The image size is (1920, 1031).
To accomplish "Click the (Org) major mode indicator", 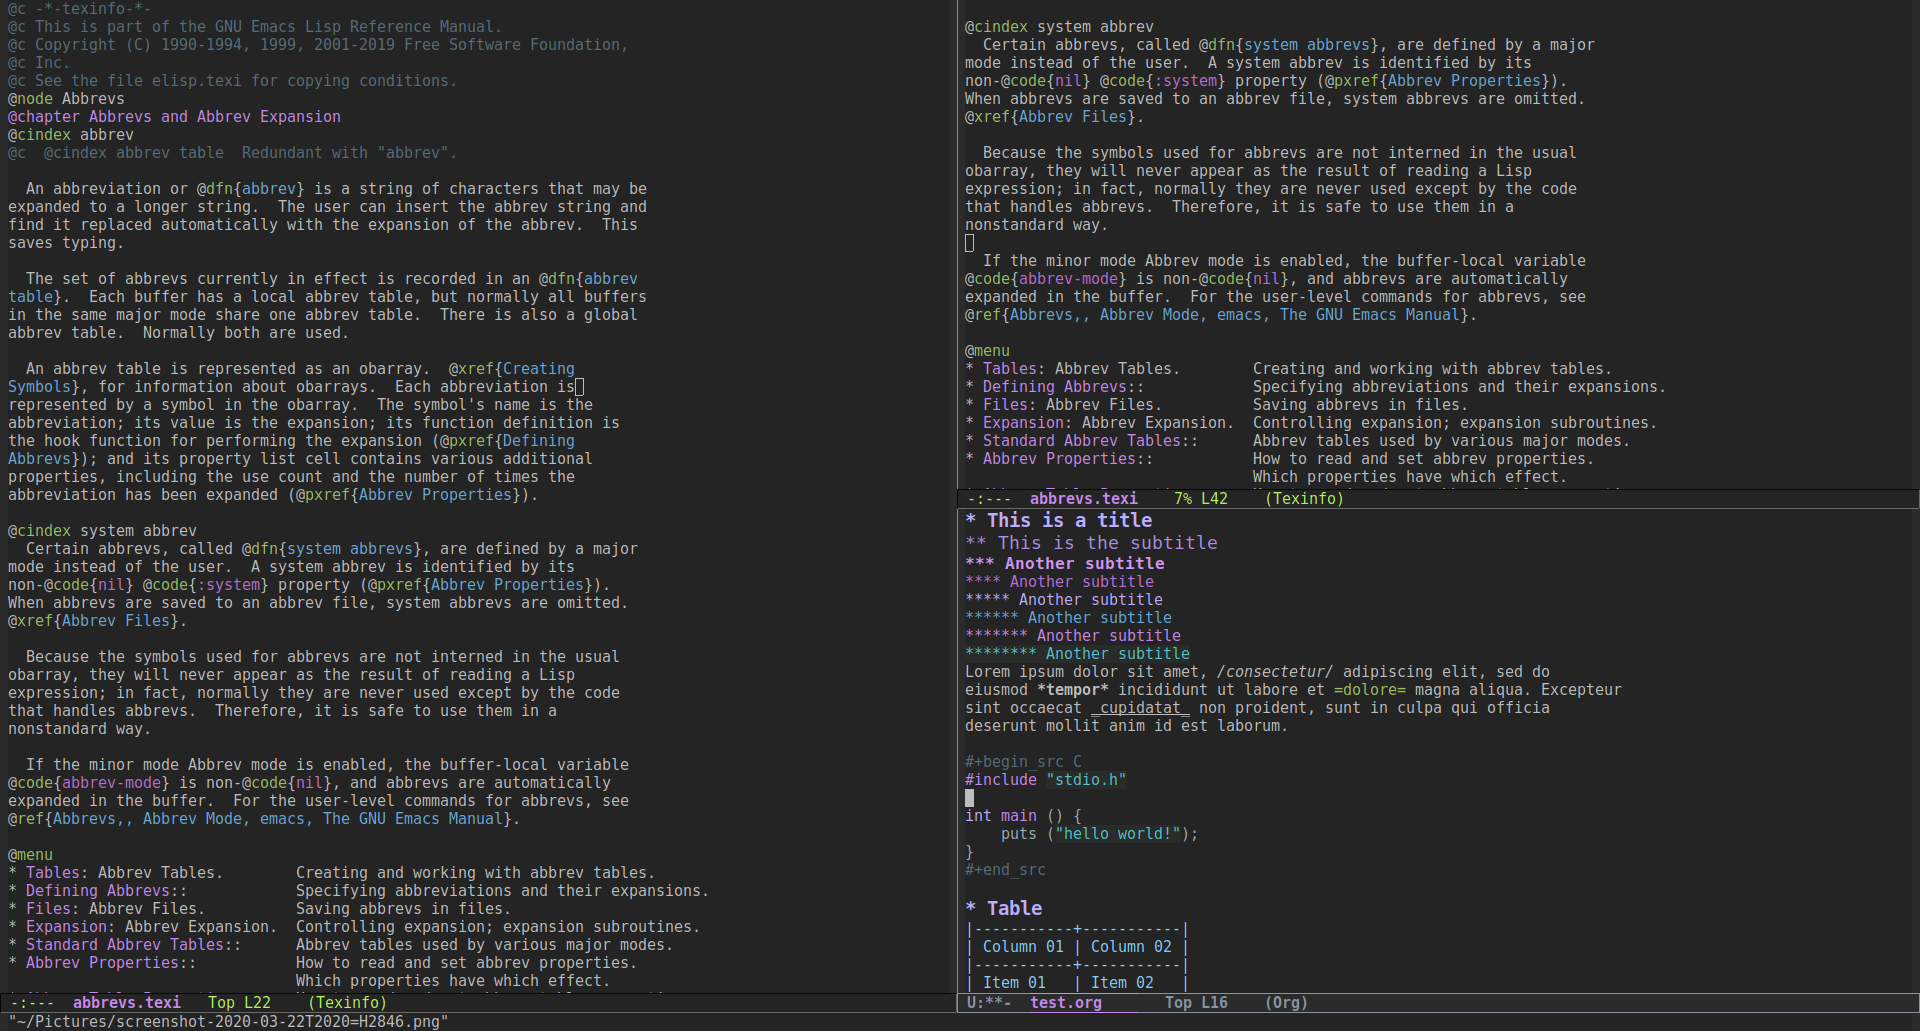I will (x=1286, y=1002).
